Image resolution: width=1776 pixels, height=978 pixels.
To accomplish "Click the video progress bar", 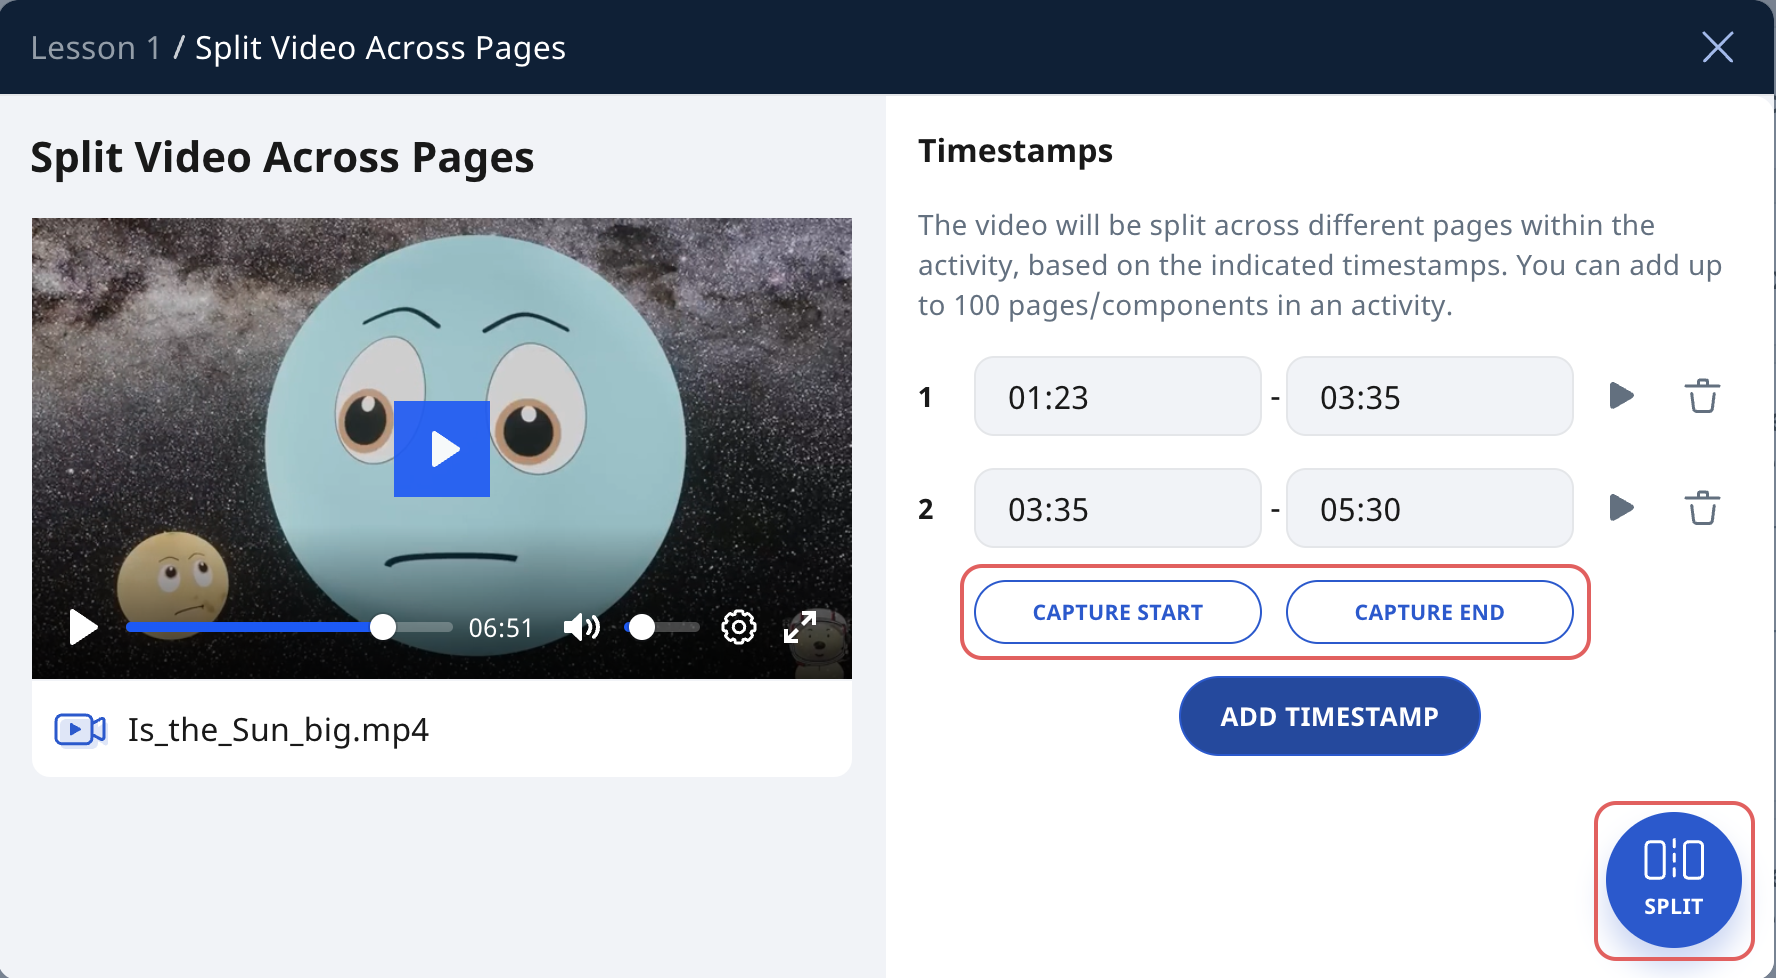I will (x=289, y=627).
